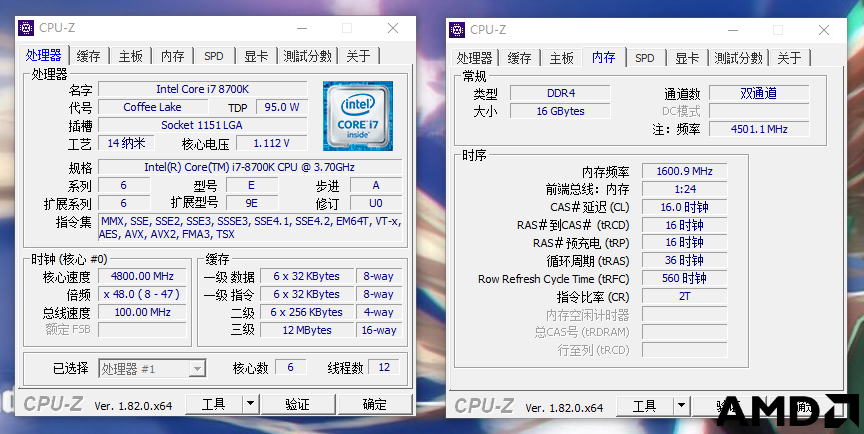The height and width of the screenshot is (434, 864).
Task: Click the empty 内存空闲计时器 field
Action: [684, 314]
